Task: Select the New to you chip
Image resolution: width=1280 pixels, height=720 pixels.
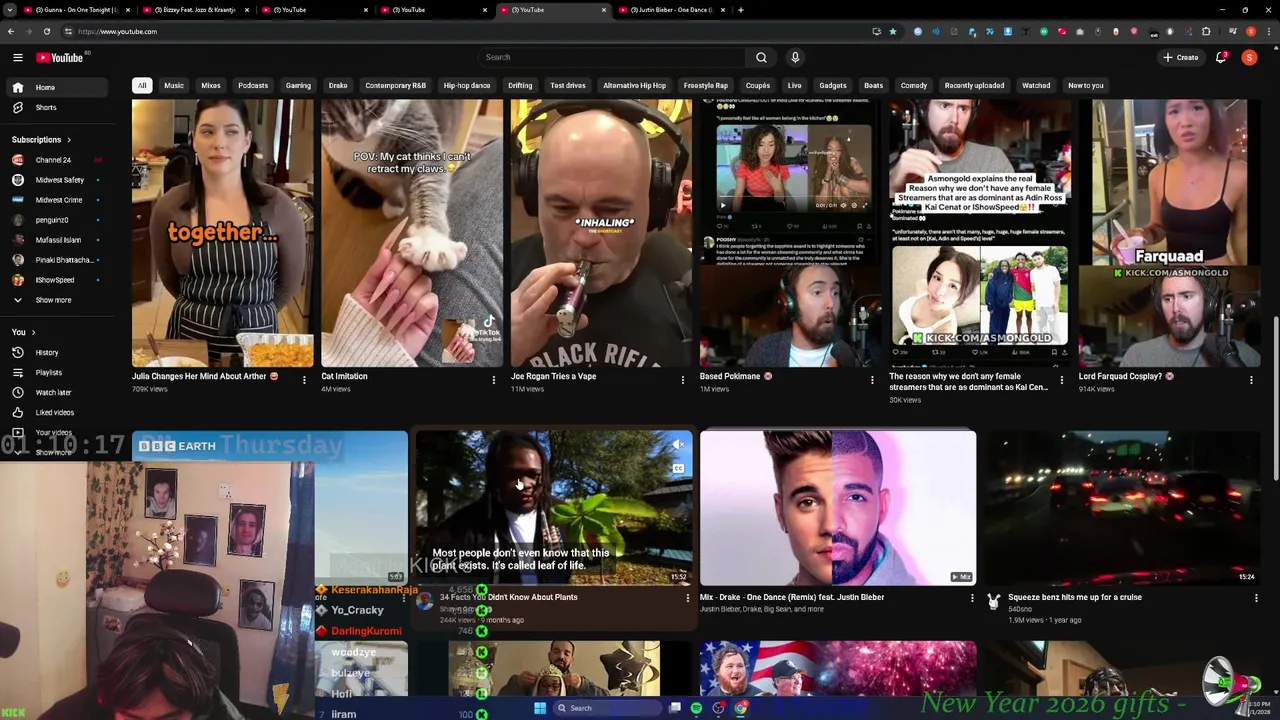Action: 1085,85
